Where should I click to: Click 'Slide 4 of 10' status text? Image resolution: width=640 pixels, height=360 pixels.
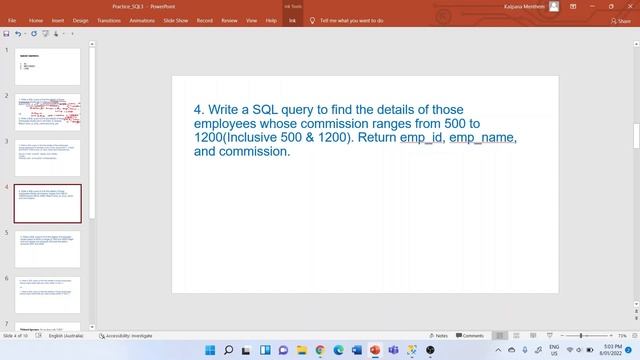[16, 336]
